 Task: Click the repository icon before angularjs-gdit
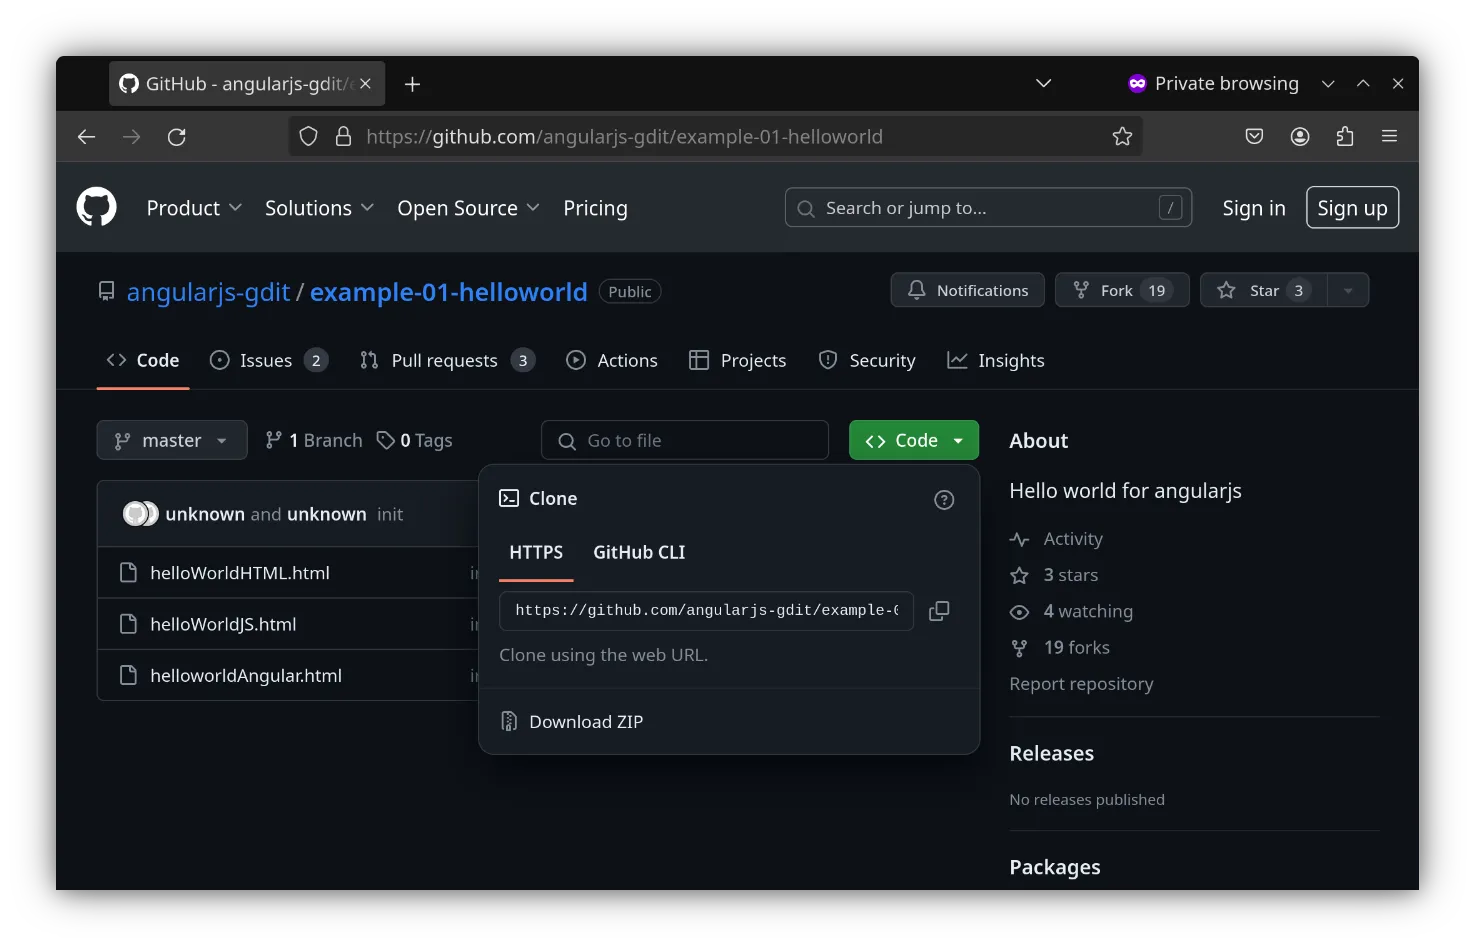106,291
